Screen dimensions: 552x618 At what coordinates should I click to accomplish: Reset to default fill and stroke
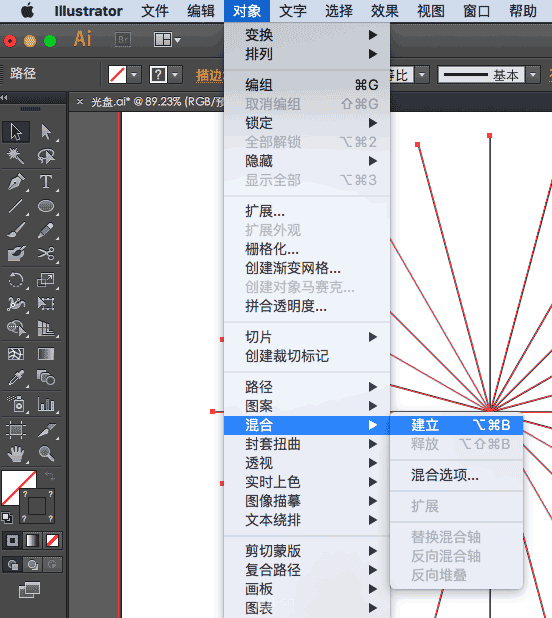[7, 517]
